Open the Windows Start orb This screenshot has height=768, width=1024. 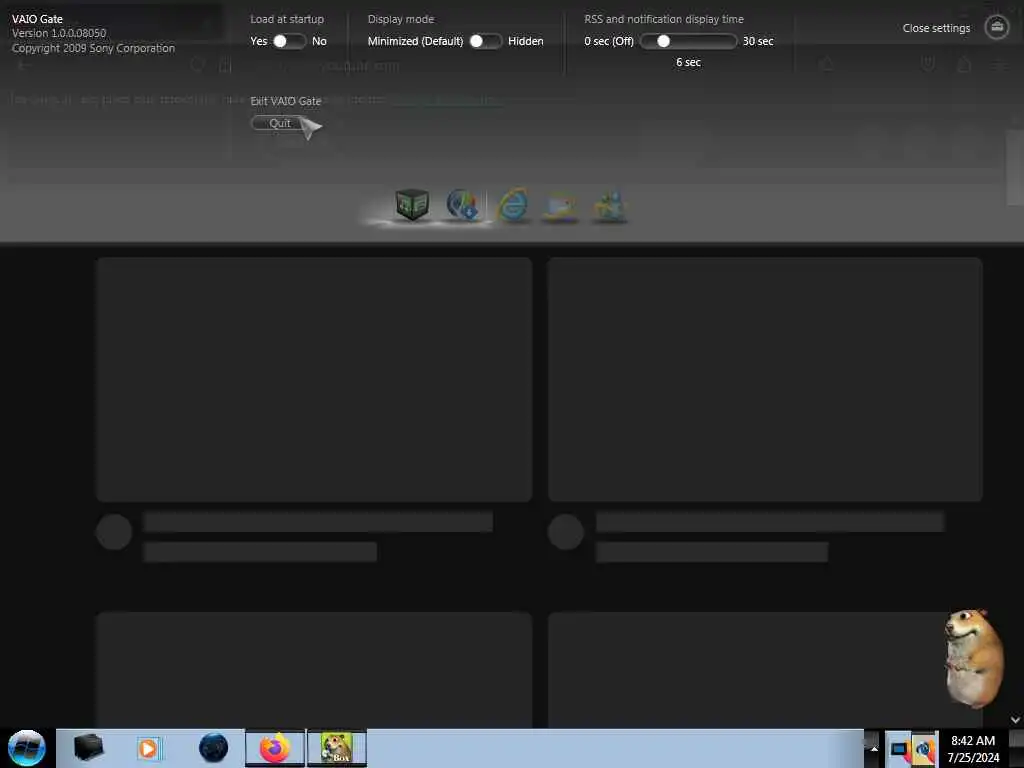coord(27,748)
